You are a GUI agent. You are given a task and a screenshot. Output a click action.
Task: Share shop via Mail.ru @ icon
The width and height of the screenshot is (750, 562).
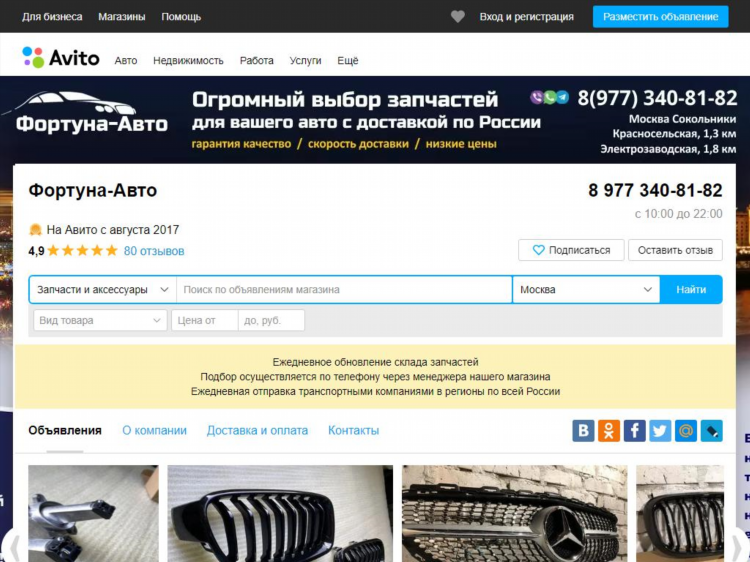[686, 431]
